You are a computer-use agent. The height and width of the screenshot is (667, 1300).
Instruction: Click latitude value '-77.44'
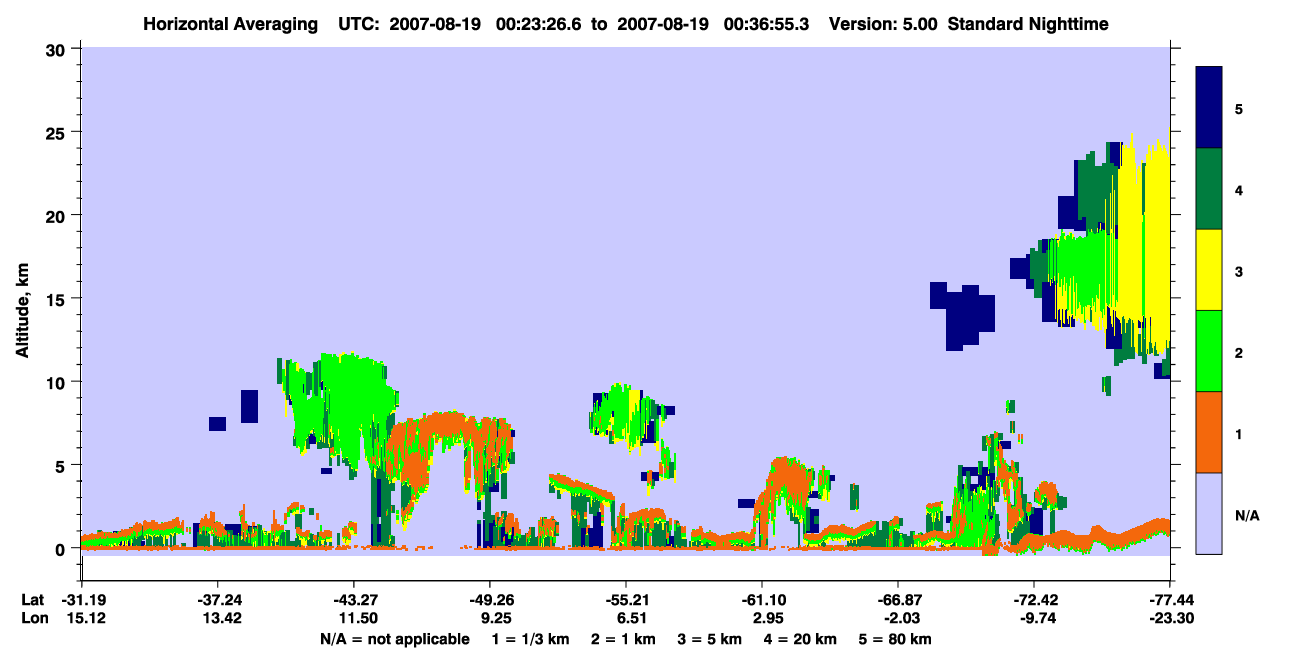tap(1170, 600)
